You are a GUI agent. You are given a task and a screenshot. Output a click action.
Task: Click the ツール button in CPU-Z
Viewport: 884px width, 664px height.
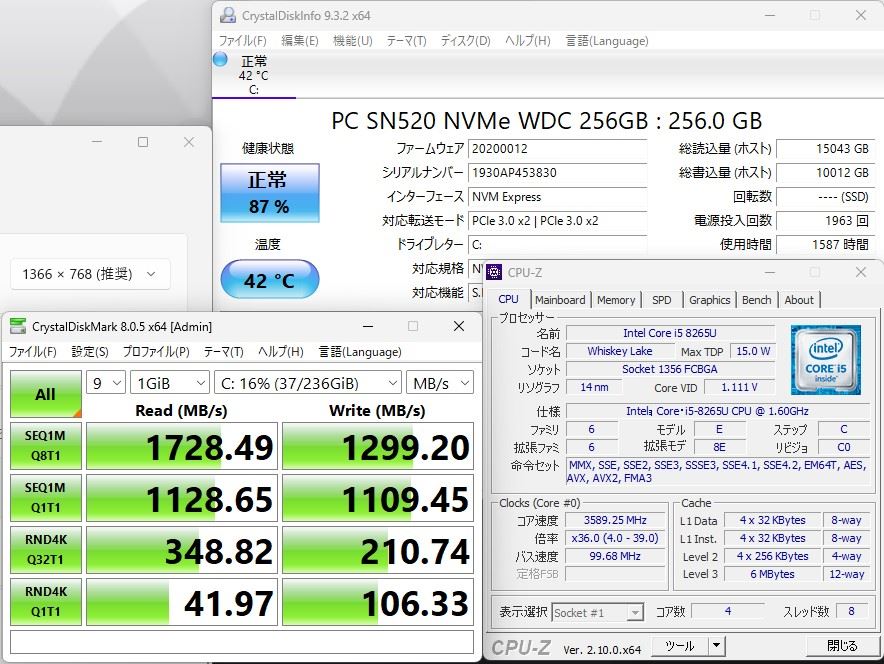[x=679, y=646]
